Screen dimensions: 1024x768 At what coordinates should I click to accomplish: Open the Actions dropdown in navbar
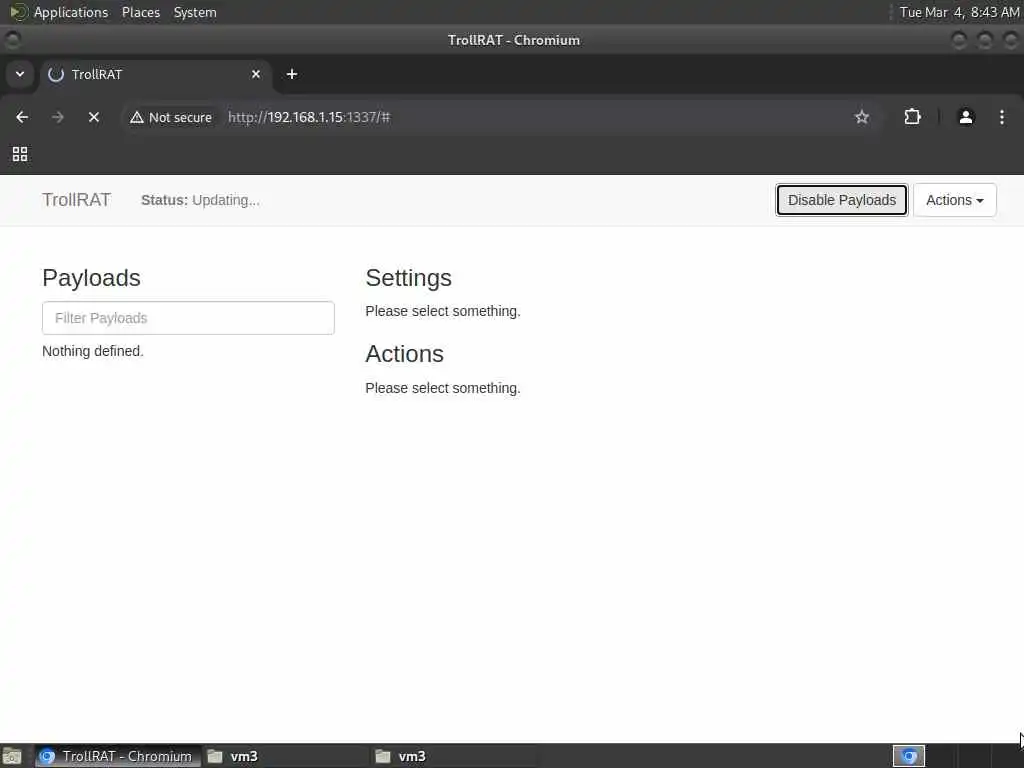click(x=955, y=200)
